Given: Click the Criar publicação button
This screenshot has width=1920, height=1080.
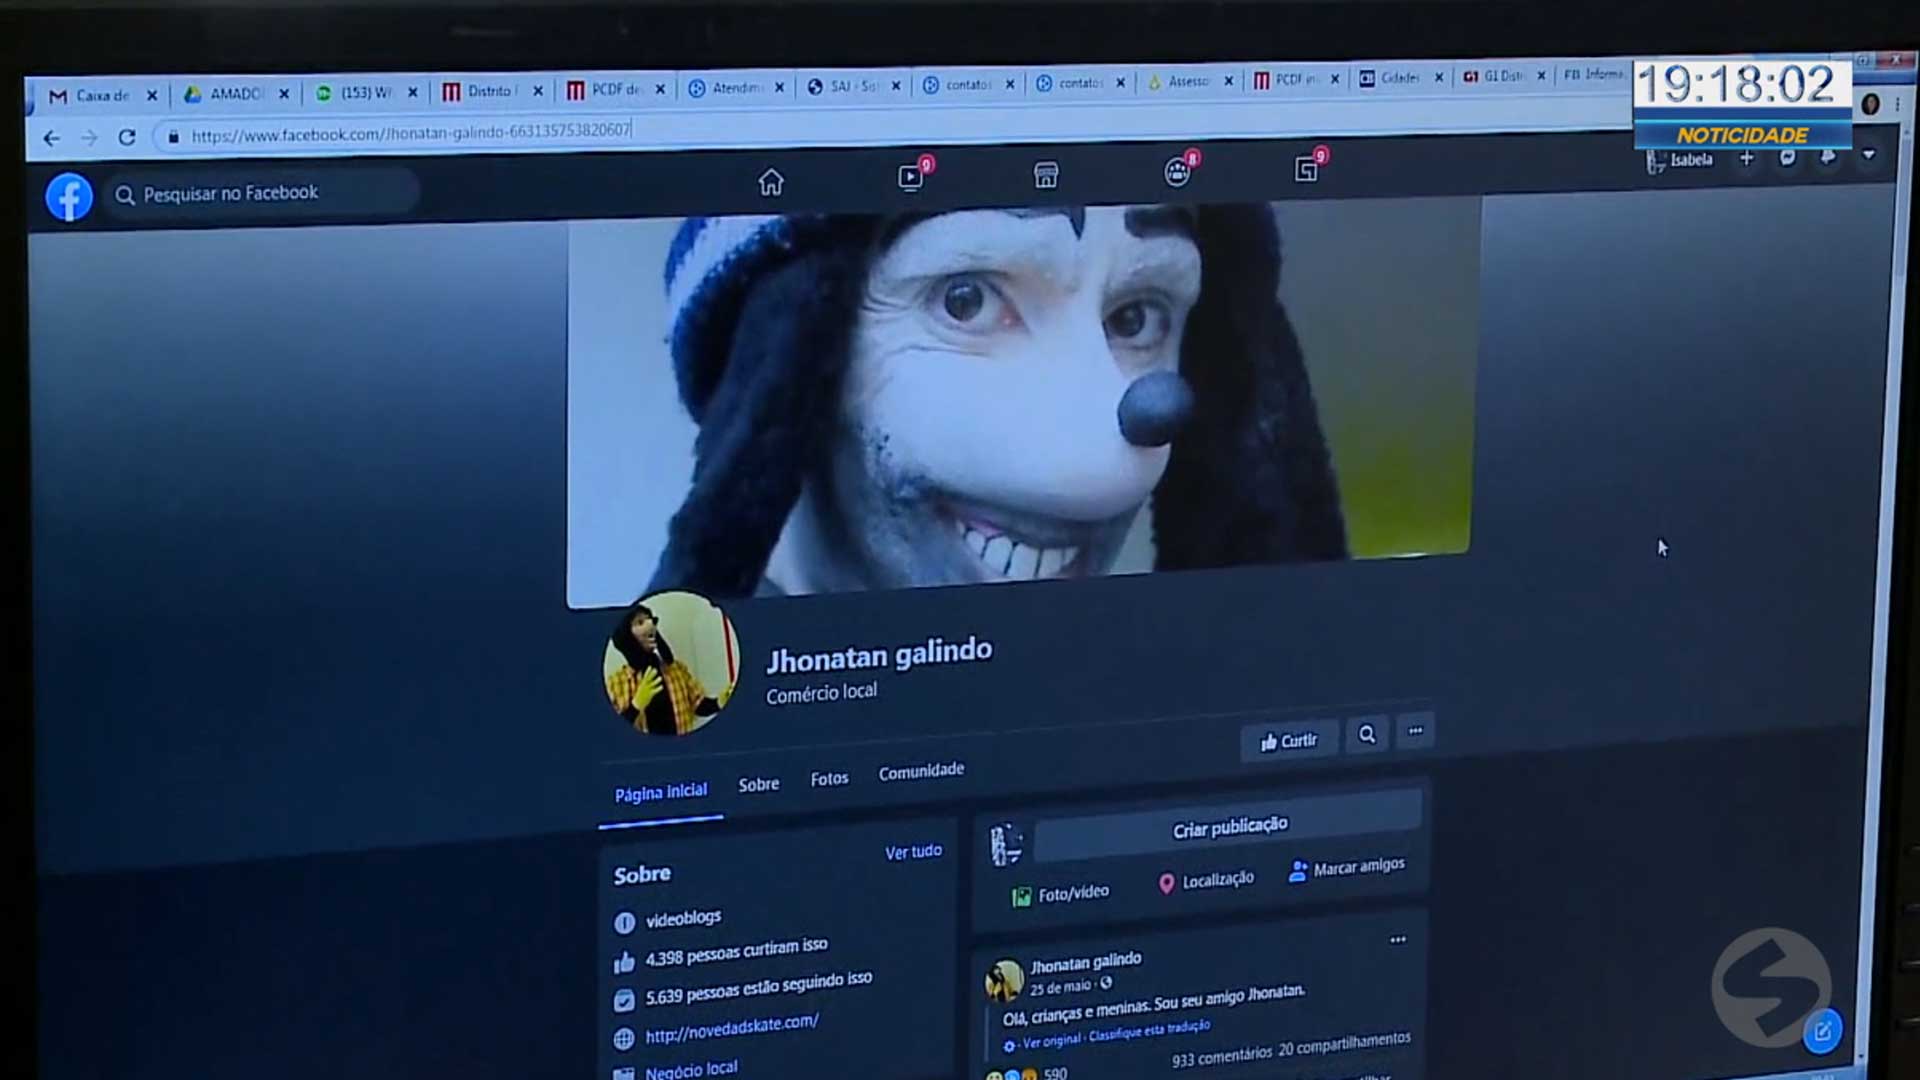Looking at the screenshot, I should (1228, 827).
